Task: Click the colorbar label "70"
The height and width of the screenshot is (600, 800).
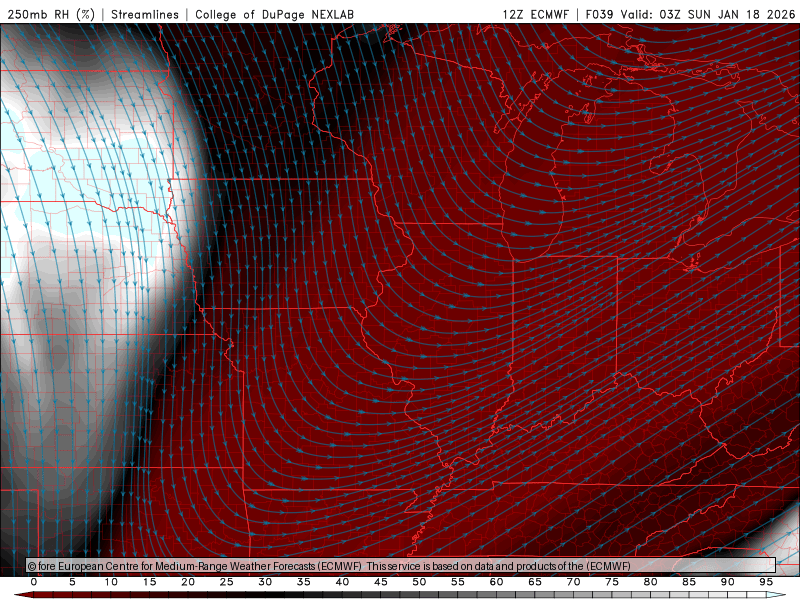Action: 573,582
